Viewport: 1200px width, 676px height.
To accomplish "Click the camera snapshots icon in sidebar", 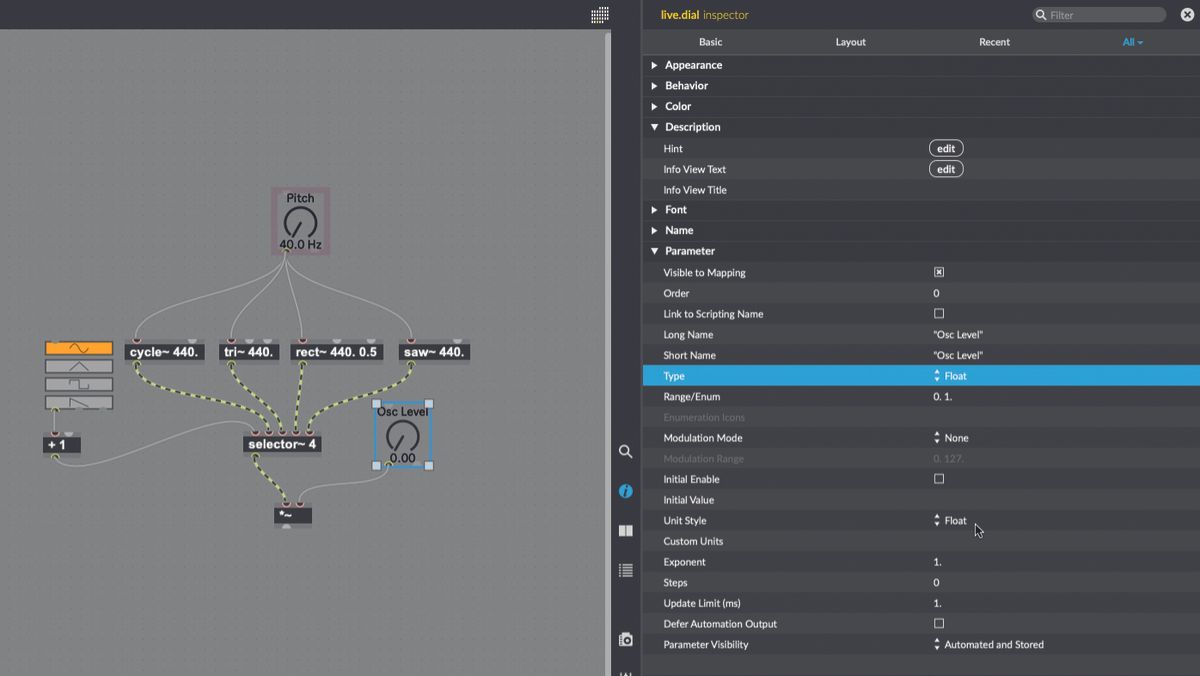I will tap(626, 639).
